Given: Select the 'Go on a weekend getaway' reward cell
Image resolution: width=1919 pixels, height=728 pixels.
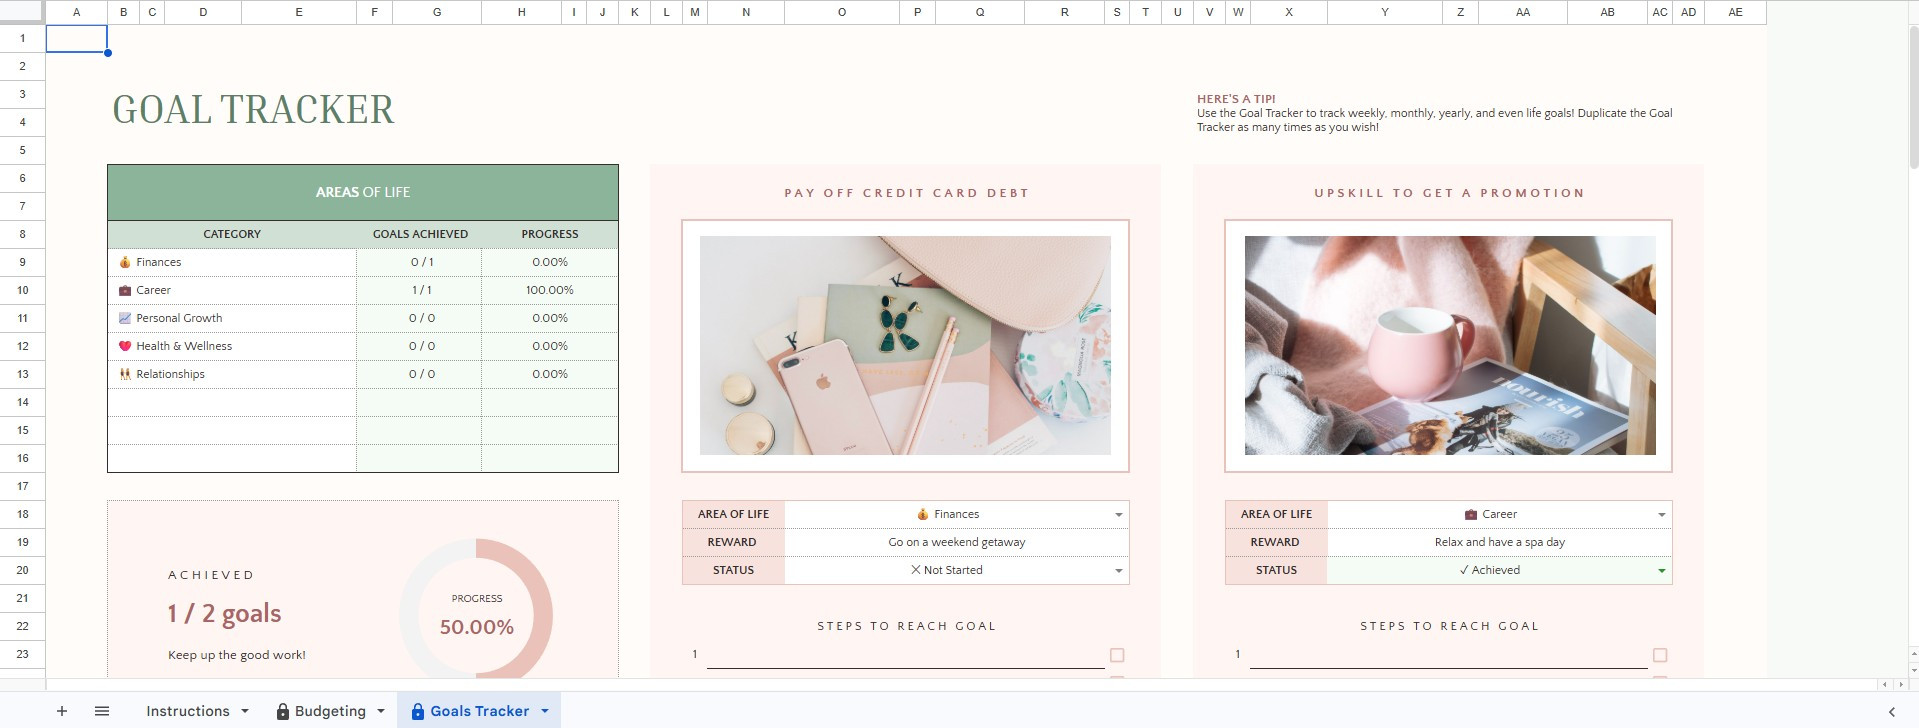Looking at the screenshot, I should (x=956, y=542).
